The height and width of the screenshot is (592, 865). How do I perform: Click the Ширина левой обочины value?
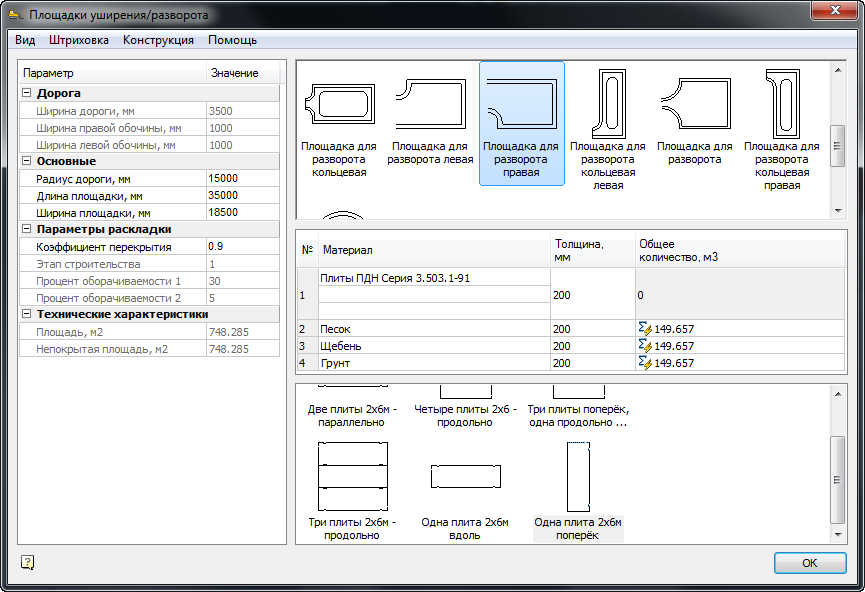tap(243, 145)
